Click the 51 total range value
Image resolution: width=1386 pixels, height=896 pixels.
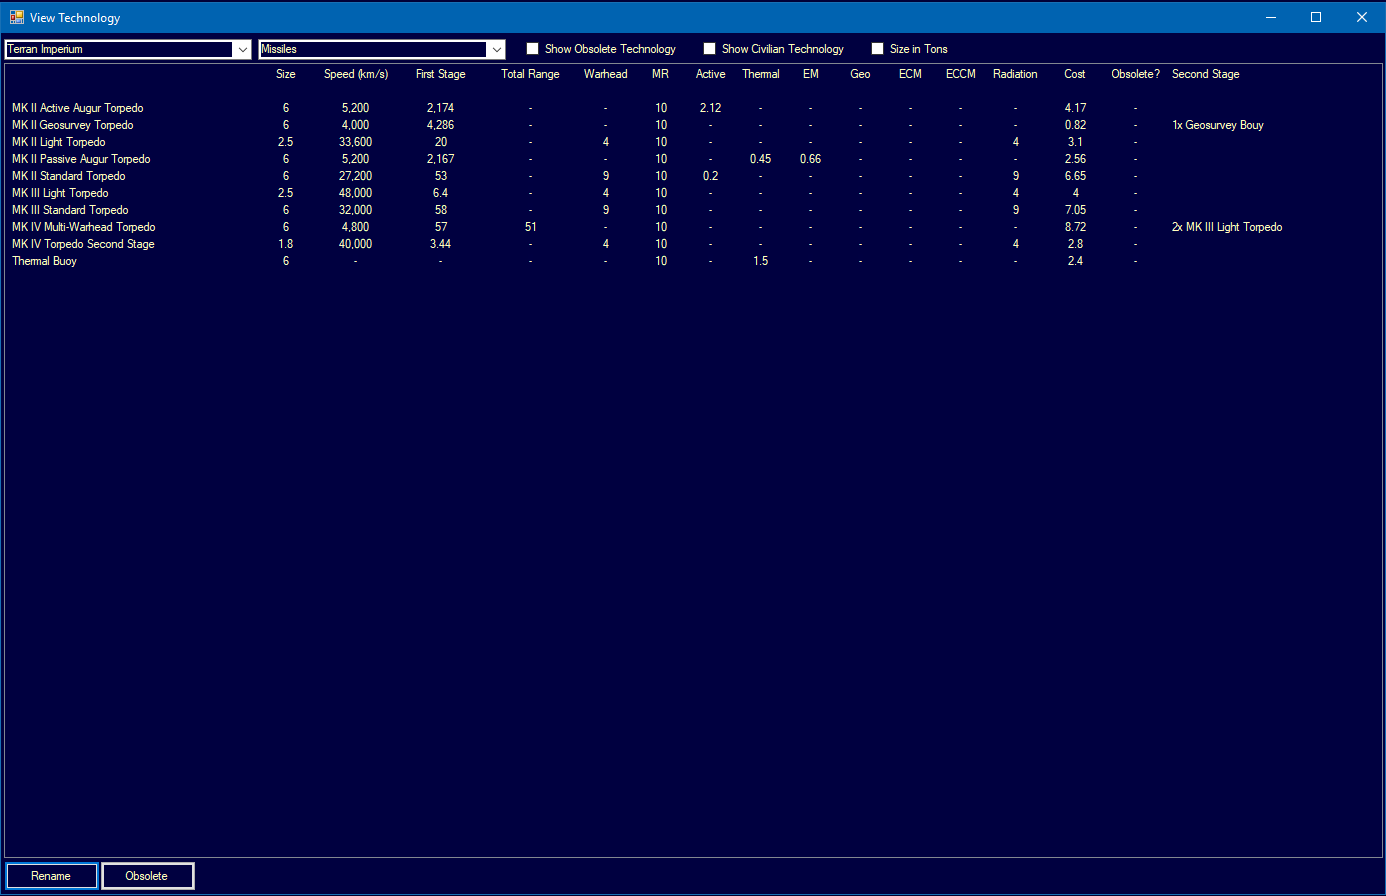(531, 227)
